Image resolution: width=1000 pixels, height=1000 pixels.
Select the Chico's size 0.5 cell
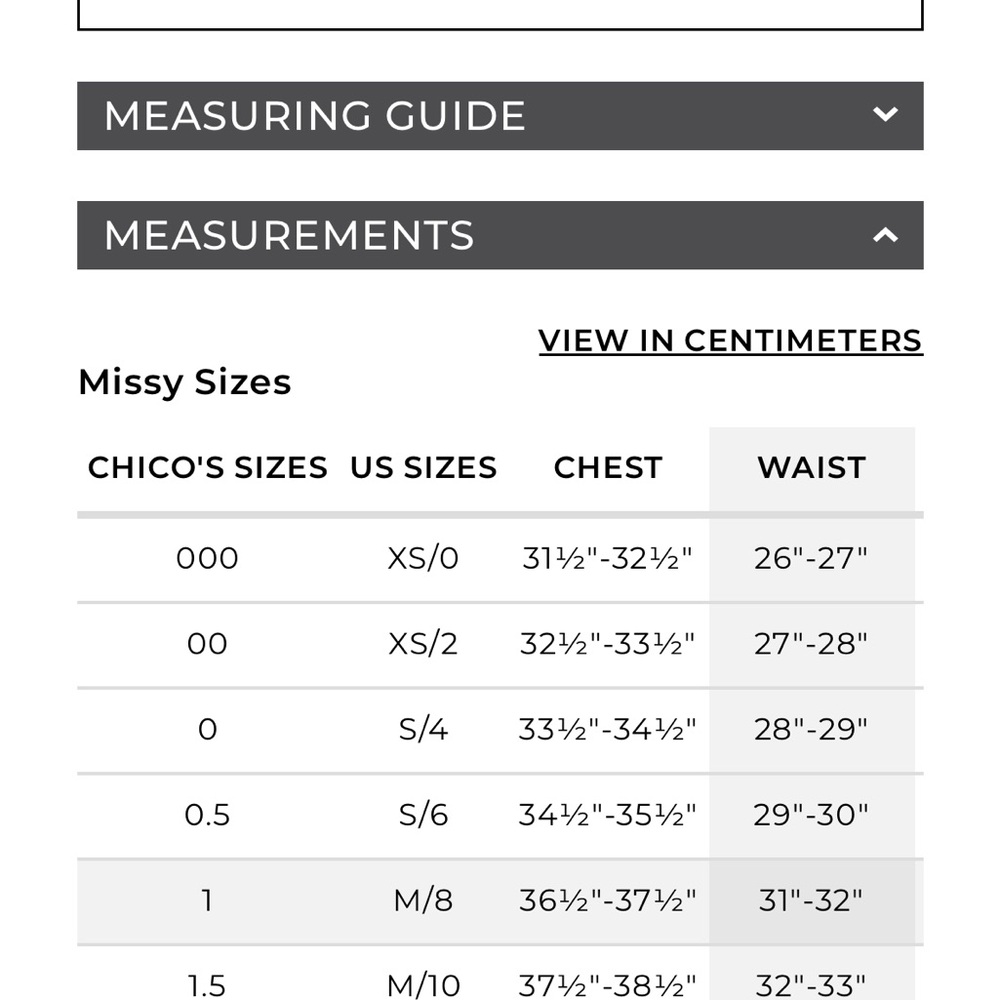(x=207, y=815)
